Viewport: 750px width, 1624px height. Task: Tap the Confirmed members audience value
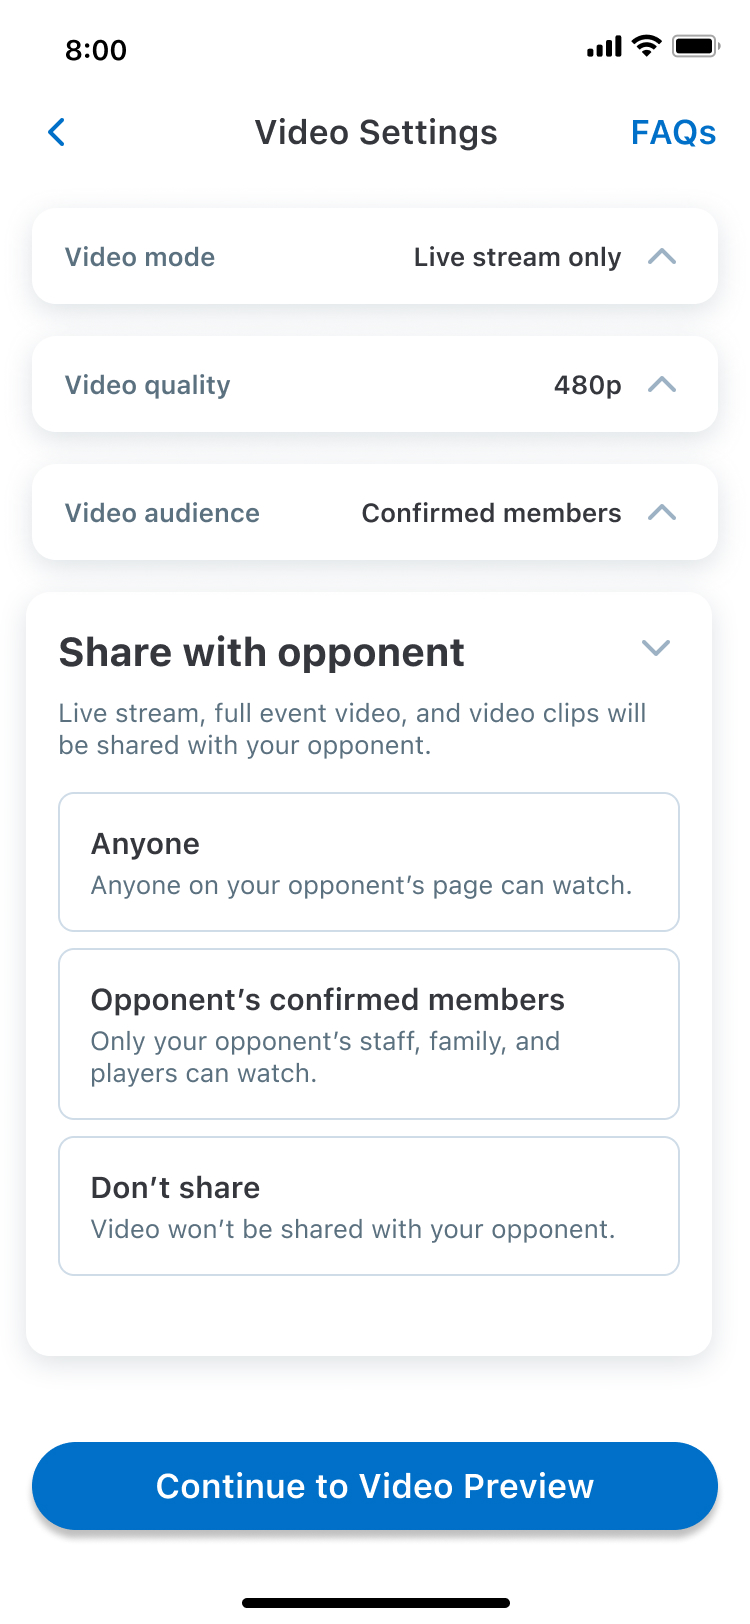coord(491,513)
